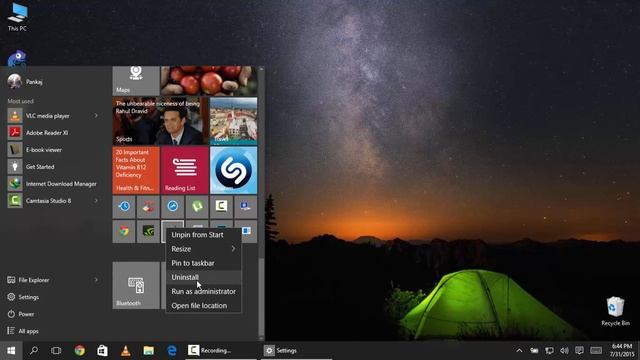Open the battery tray icon
Screen dimensions: 640x360
pos(534,351)
